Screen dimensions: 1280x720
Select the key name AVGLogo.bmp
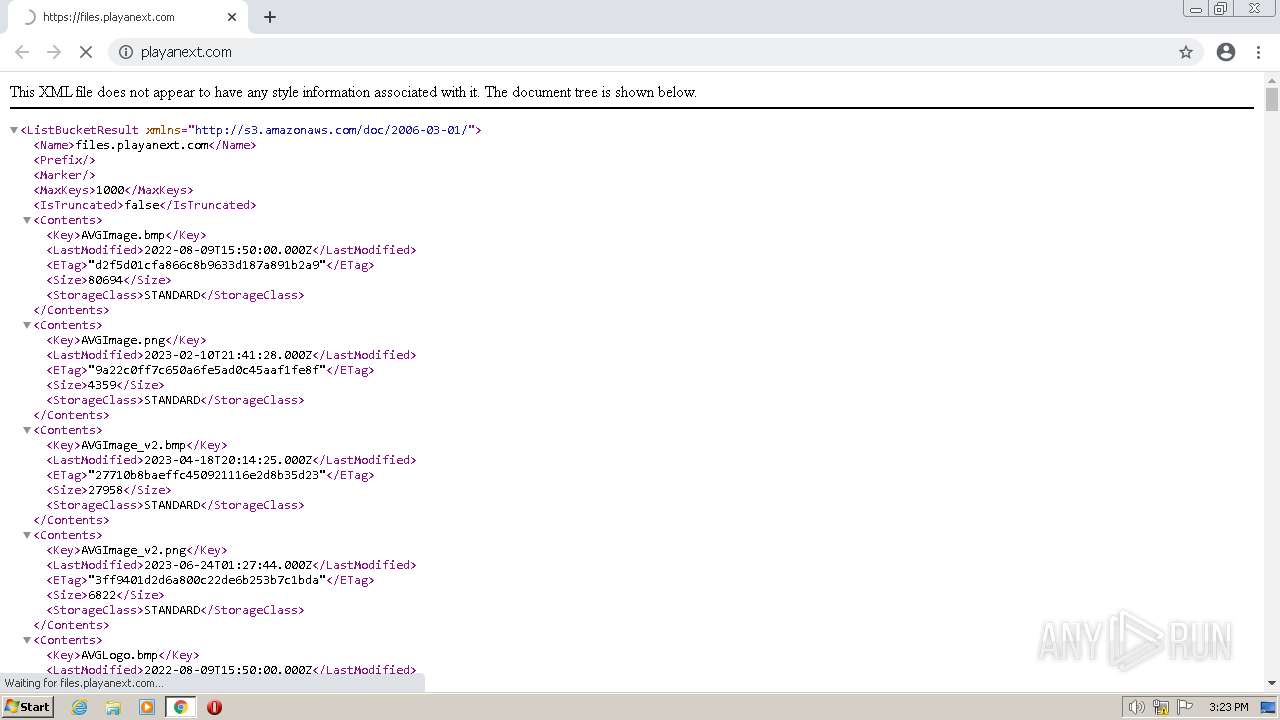click(119, 655)
